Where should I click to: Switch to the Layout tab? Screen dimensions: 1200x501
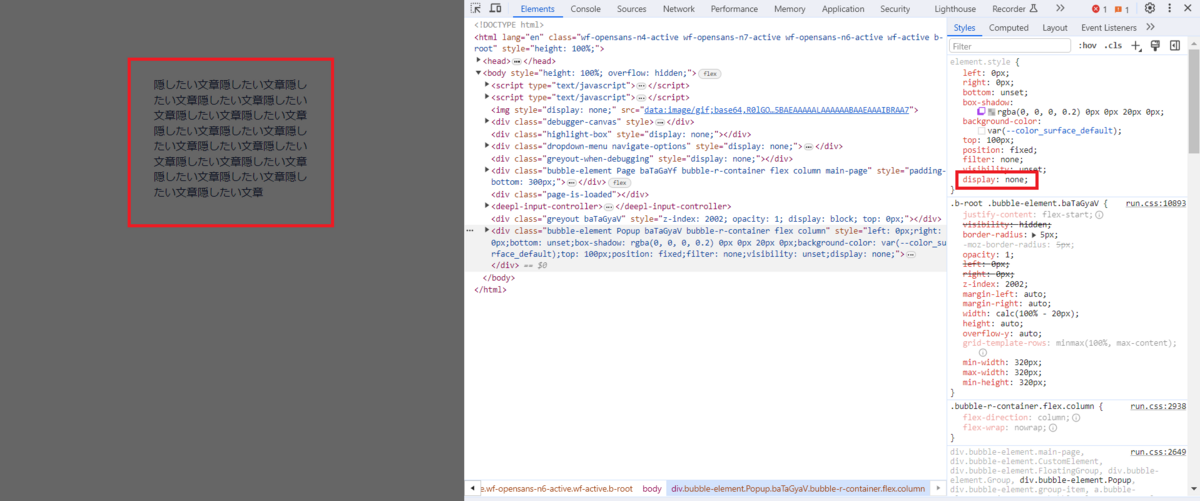(x=1055, y=28)
